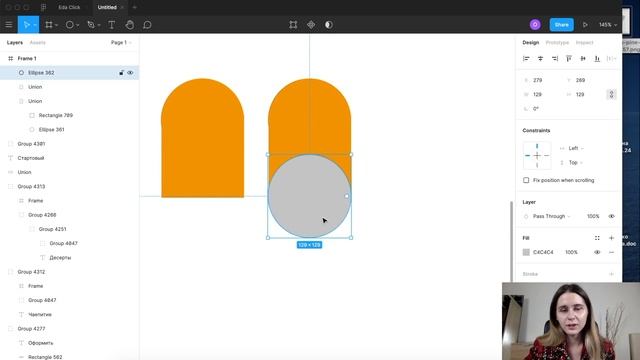Align horizontal centers icon

coord(540,59)
